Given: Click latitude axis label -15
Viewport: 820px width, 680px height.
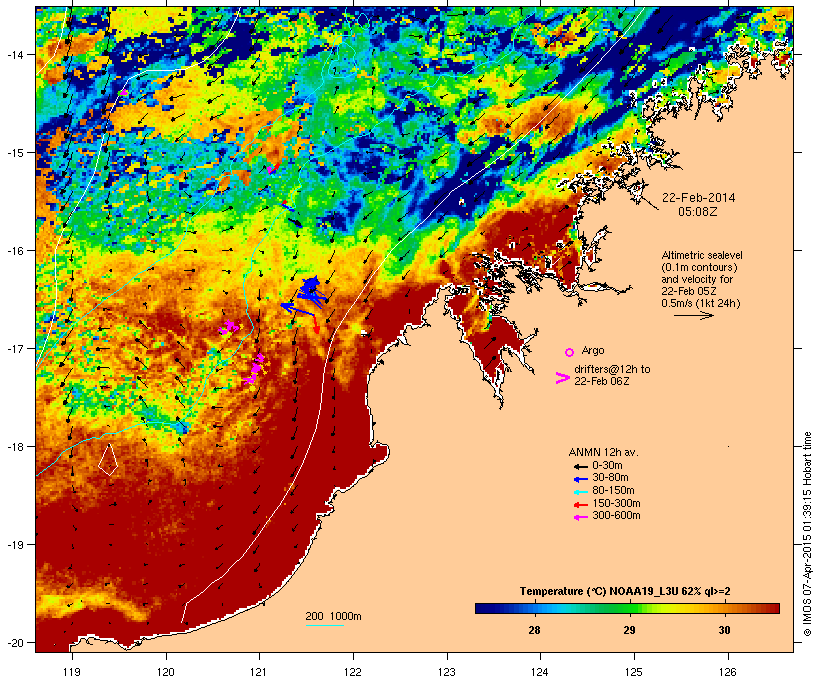Looking at the screenshot, I should (14, 153).
